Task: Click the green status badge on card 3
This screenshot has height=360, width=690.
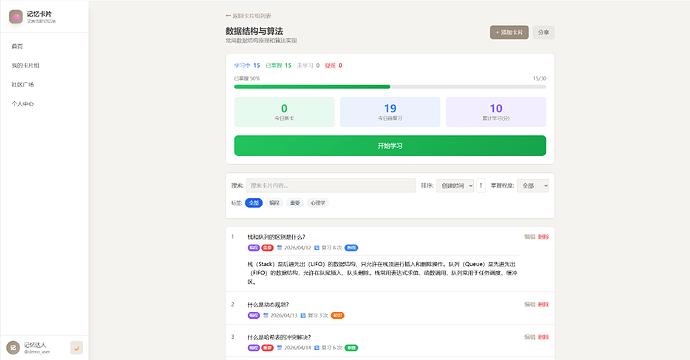Action: (x=351, y=348)
